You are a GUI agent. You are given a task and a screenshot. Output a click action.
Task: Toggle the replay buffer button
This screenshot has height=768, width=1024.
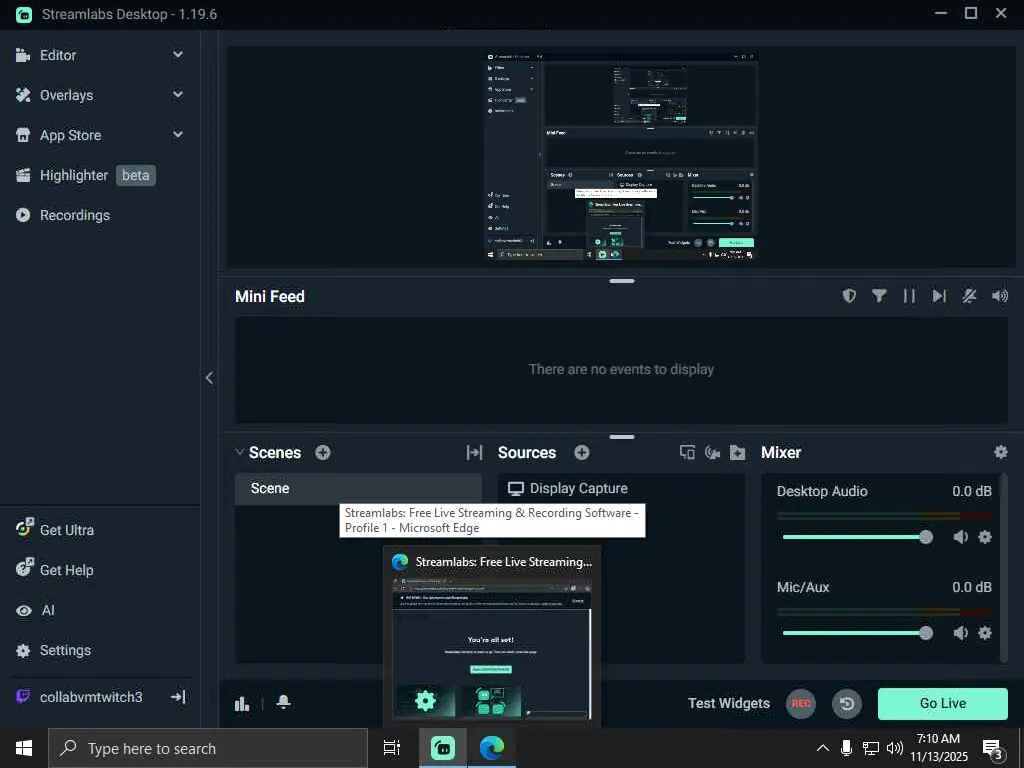coord(846,703)
